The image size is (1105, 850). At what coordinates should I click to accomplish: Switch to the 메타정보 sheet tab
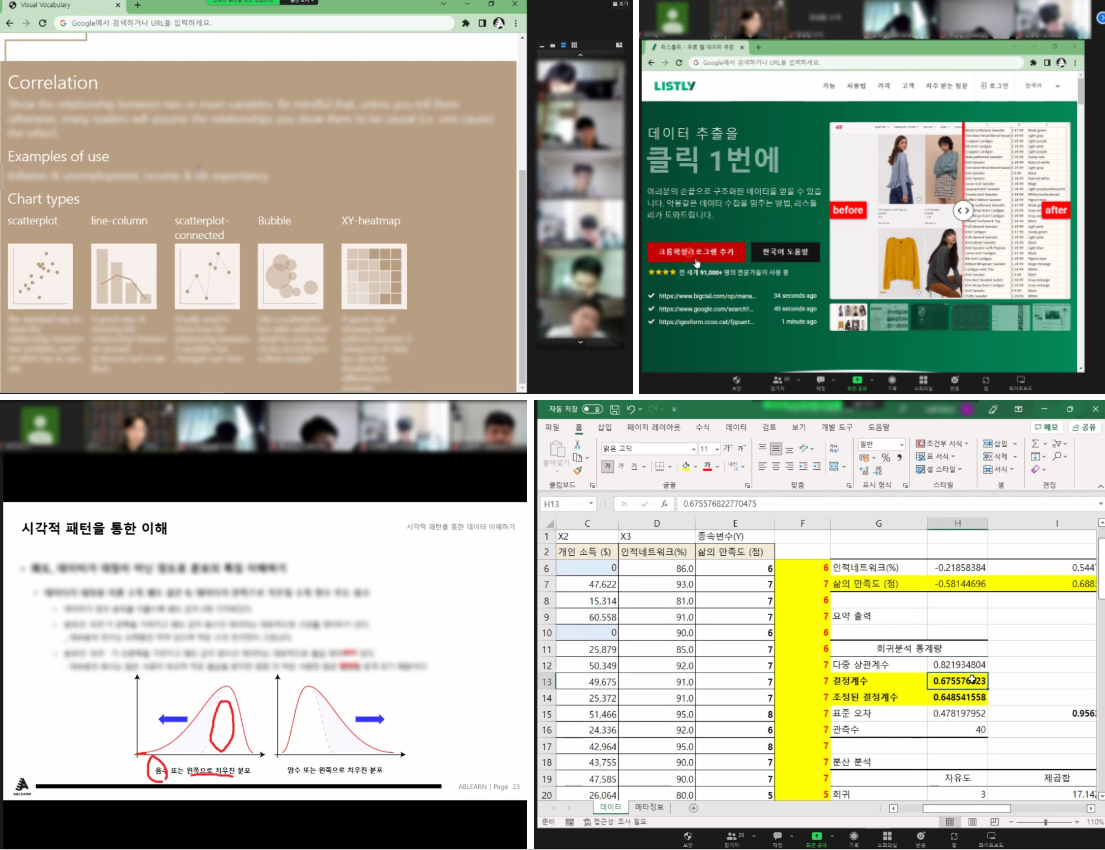(x=649, y=807)
